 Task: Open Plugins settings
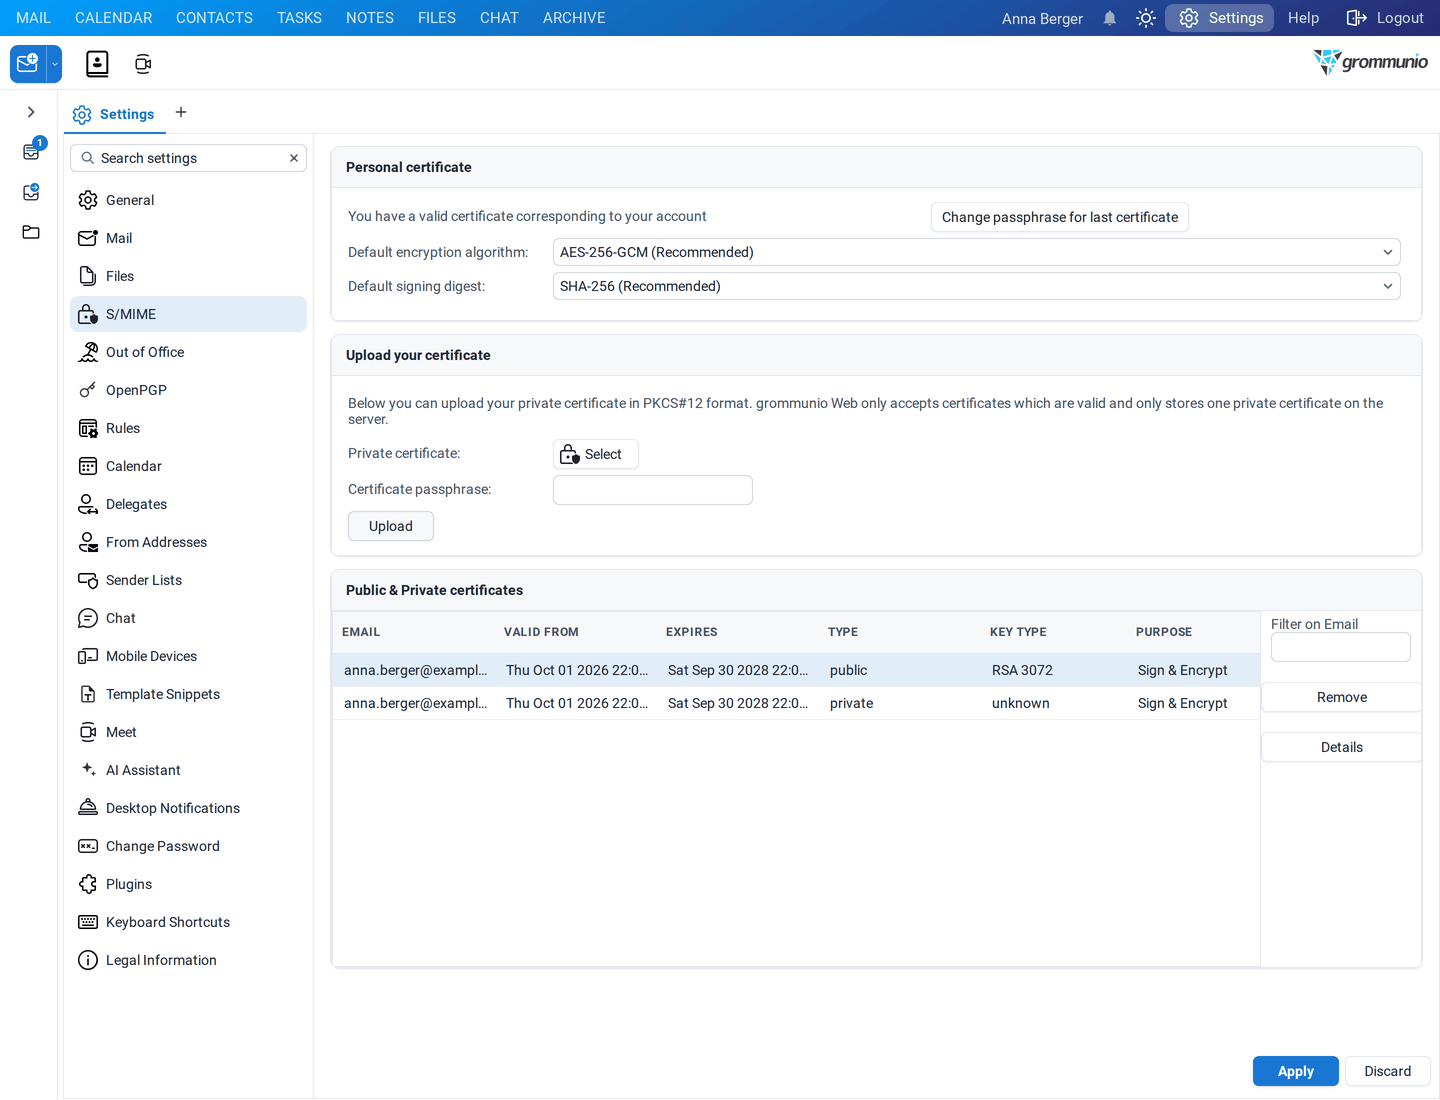point(188,884)
